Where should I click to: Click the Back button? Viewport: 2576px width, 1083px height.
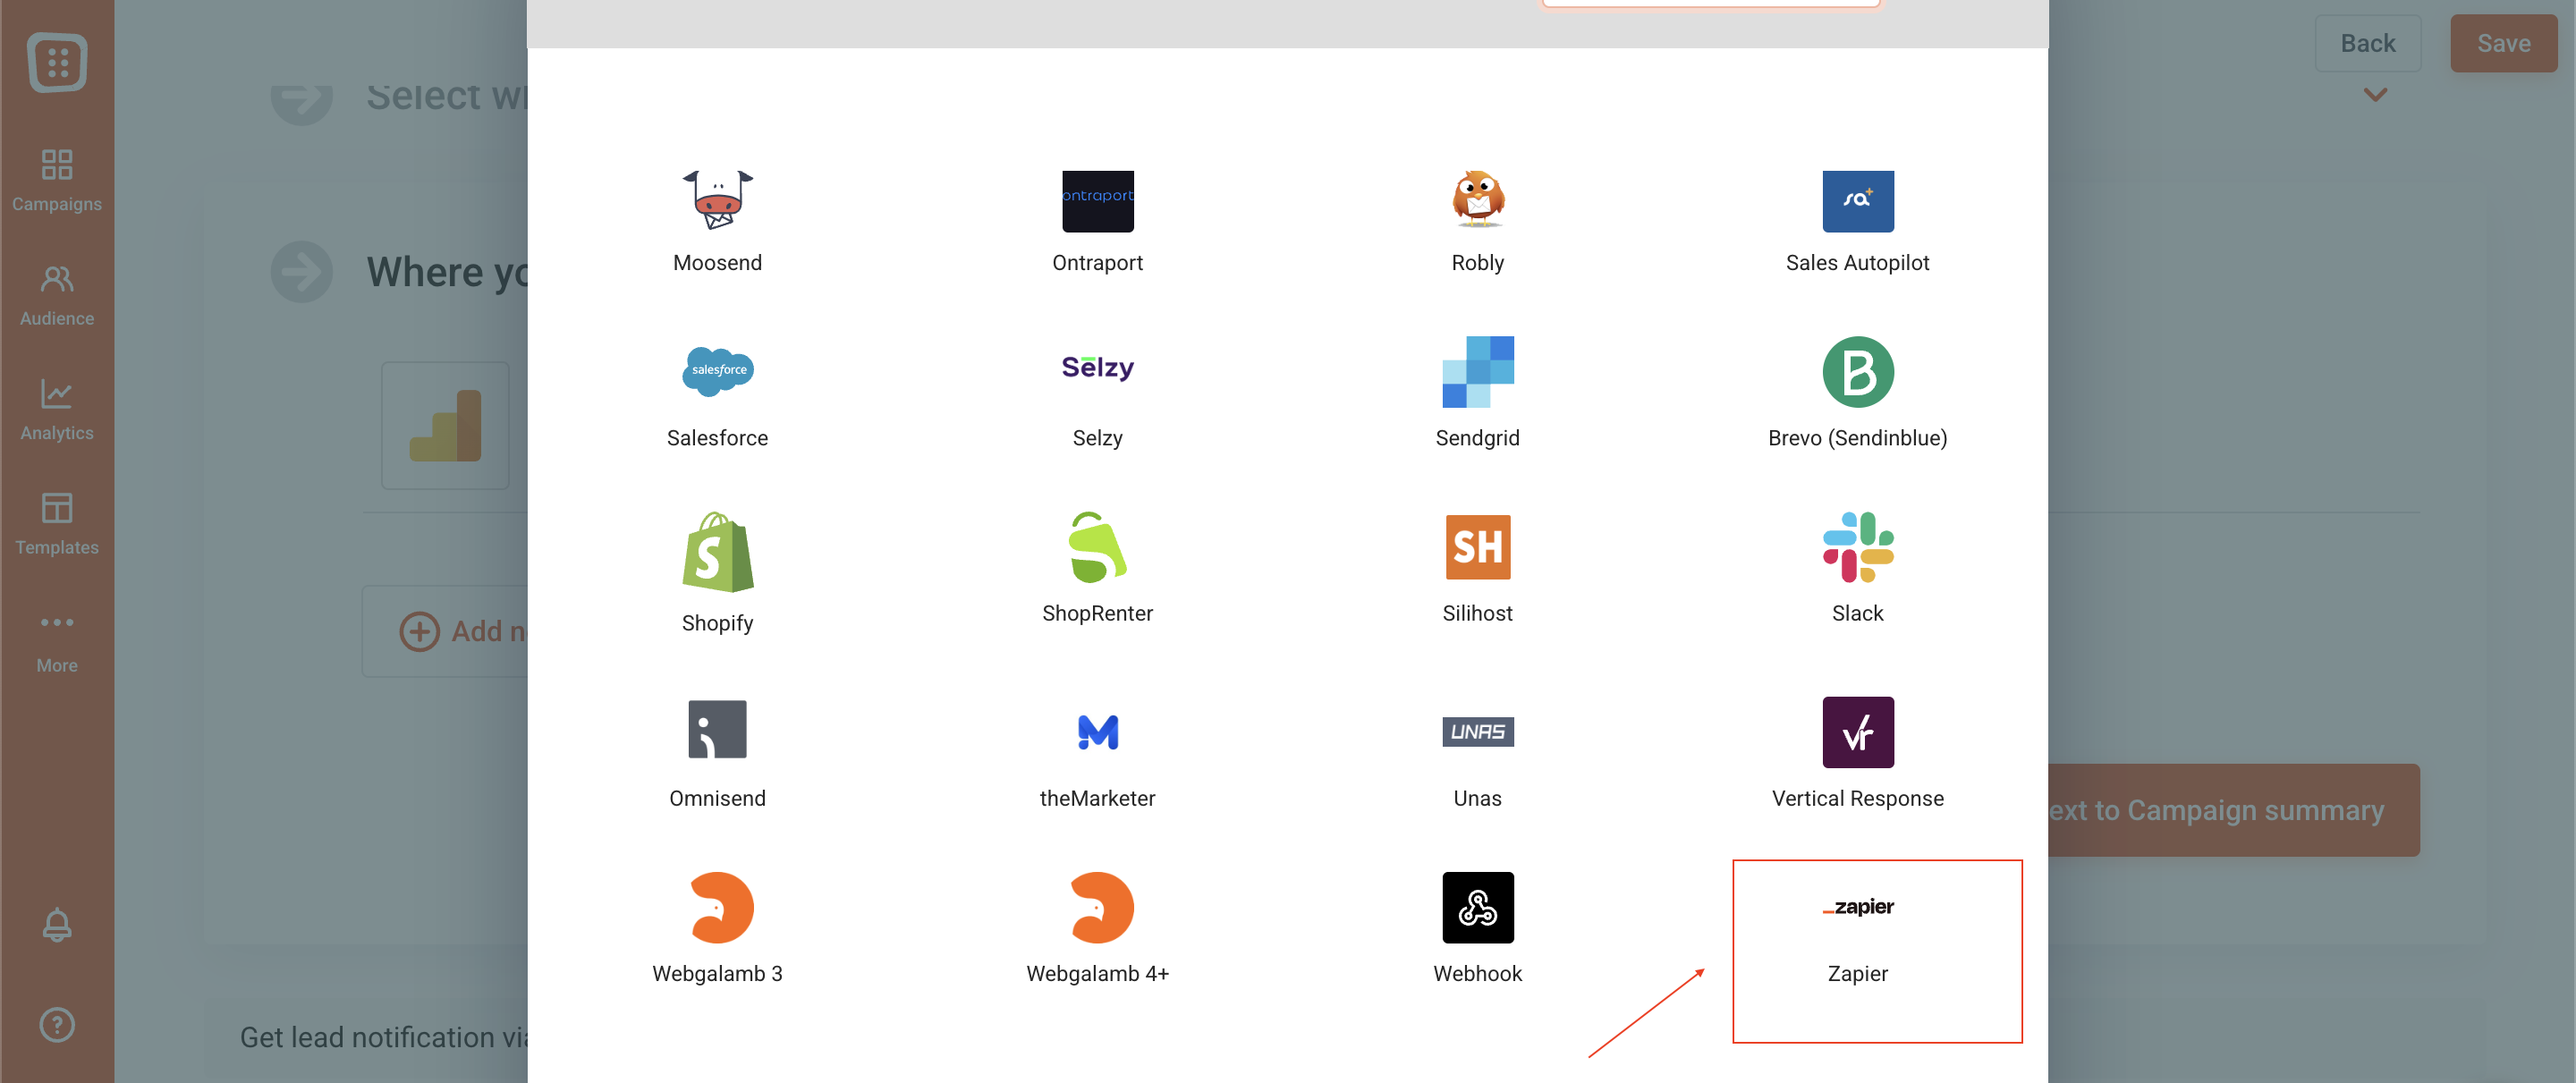pos(2367,43)
